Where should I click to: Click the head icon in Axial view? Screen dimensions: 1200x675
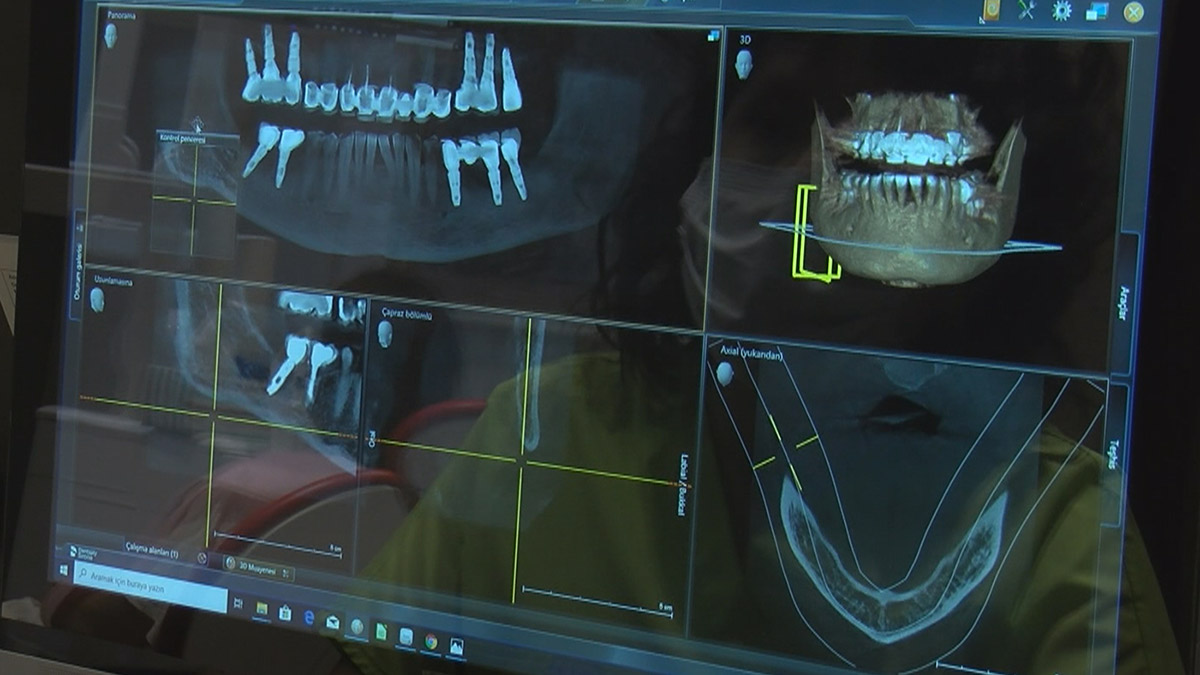pos(724,373)
